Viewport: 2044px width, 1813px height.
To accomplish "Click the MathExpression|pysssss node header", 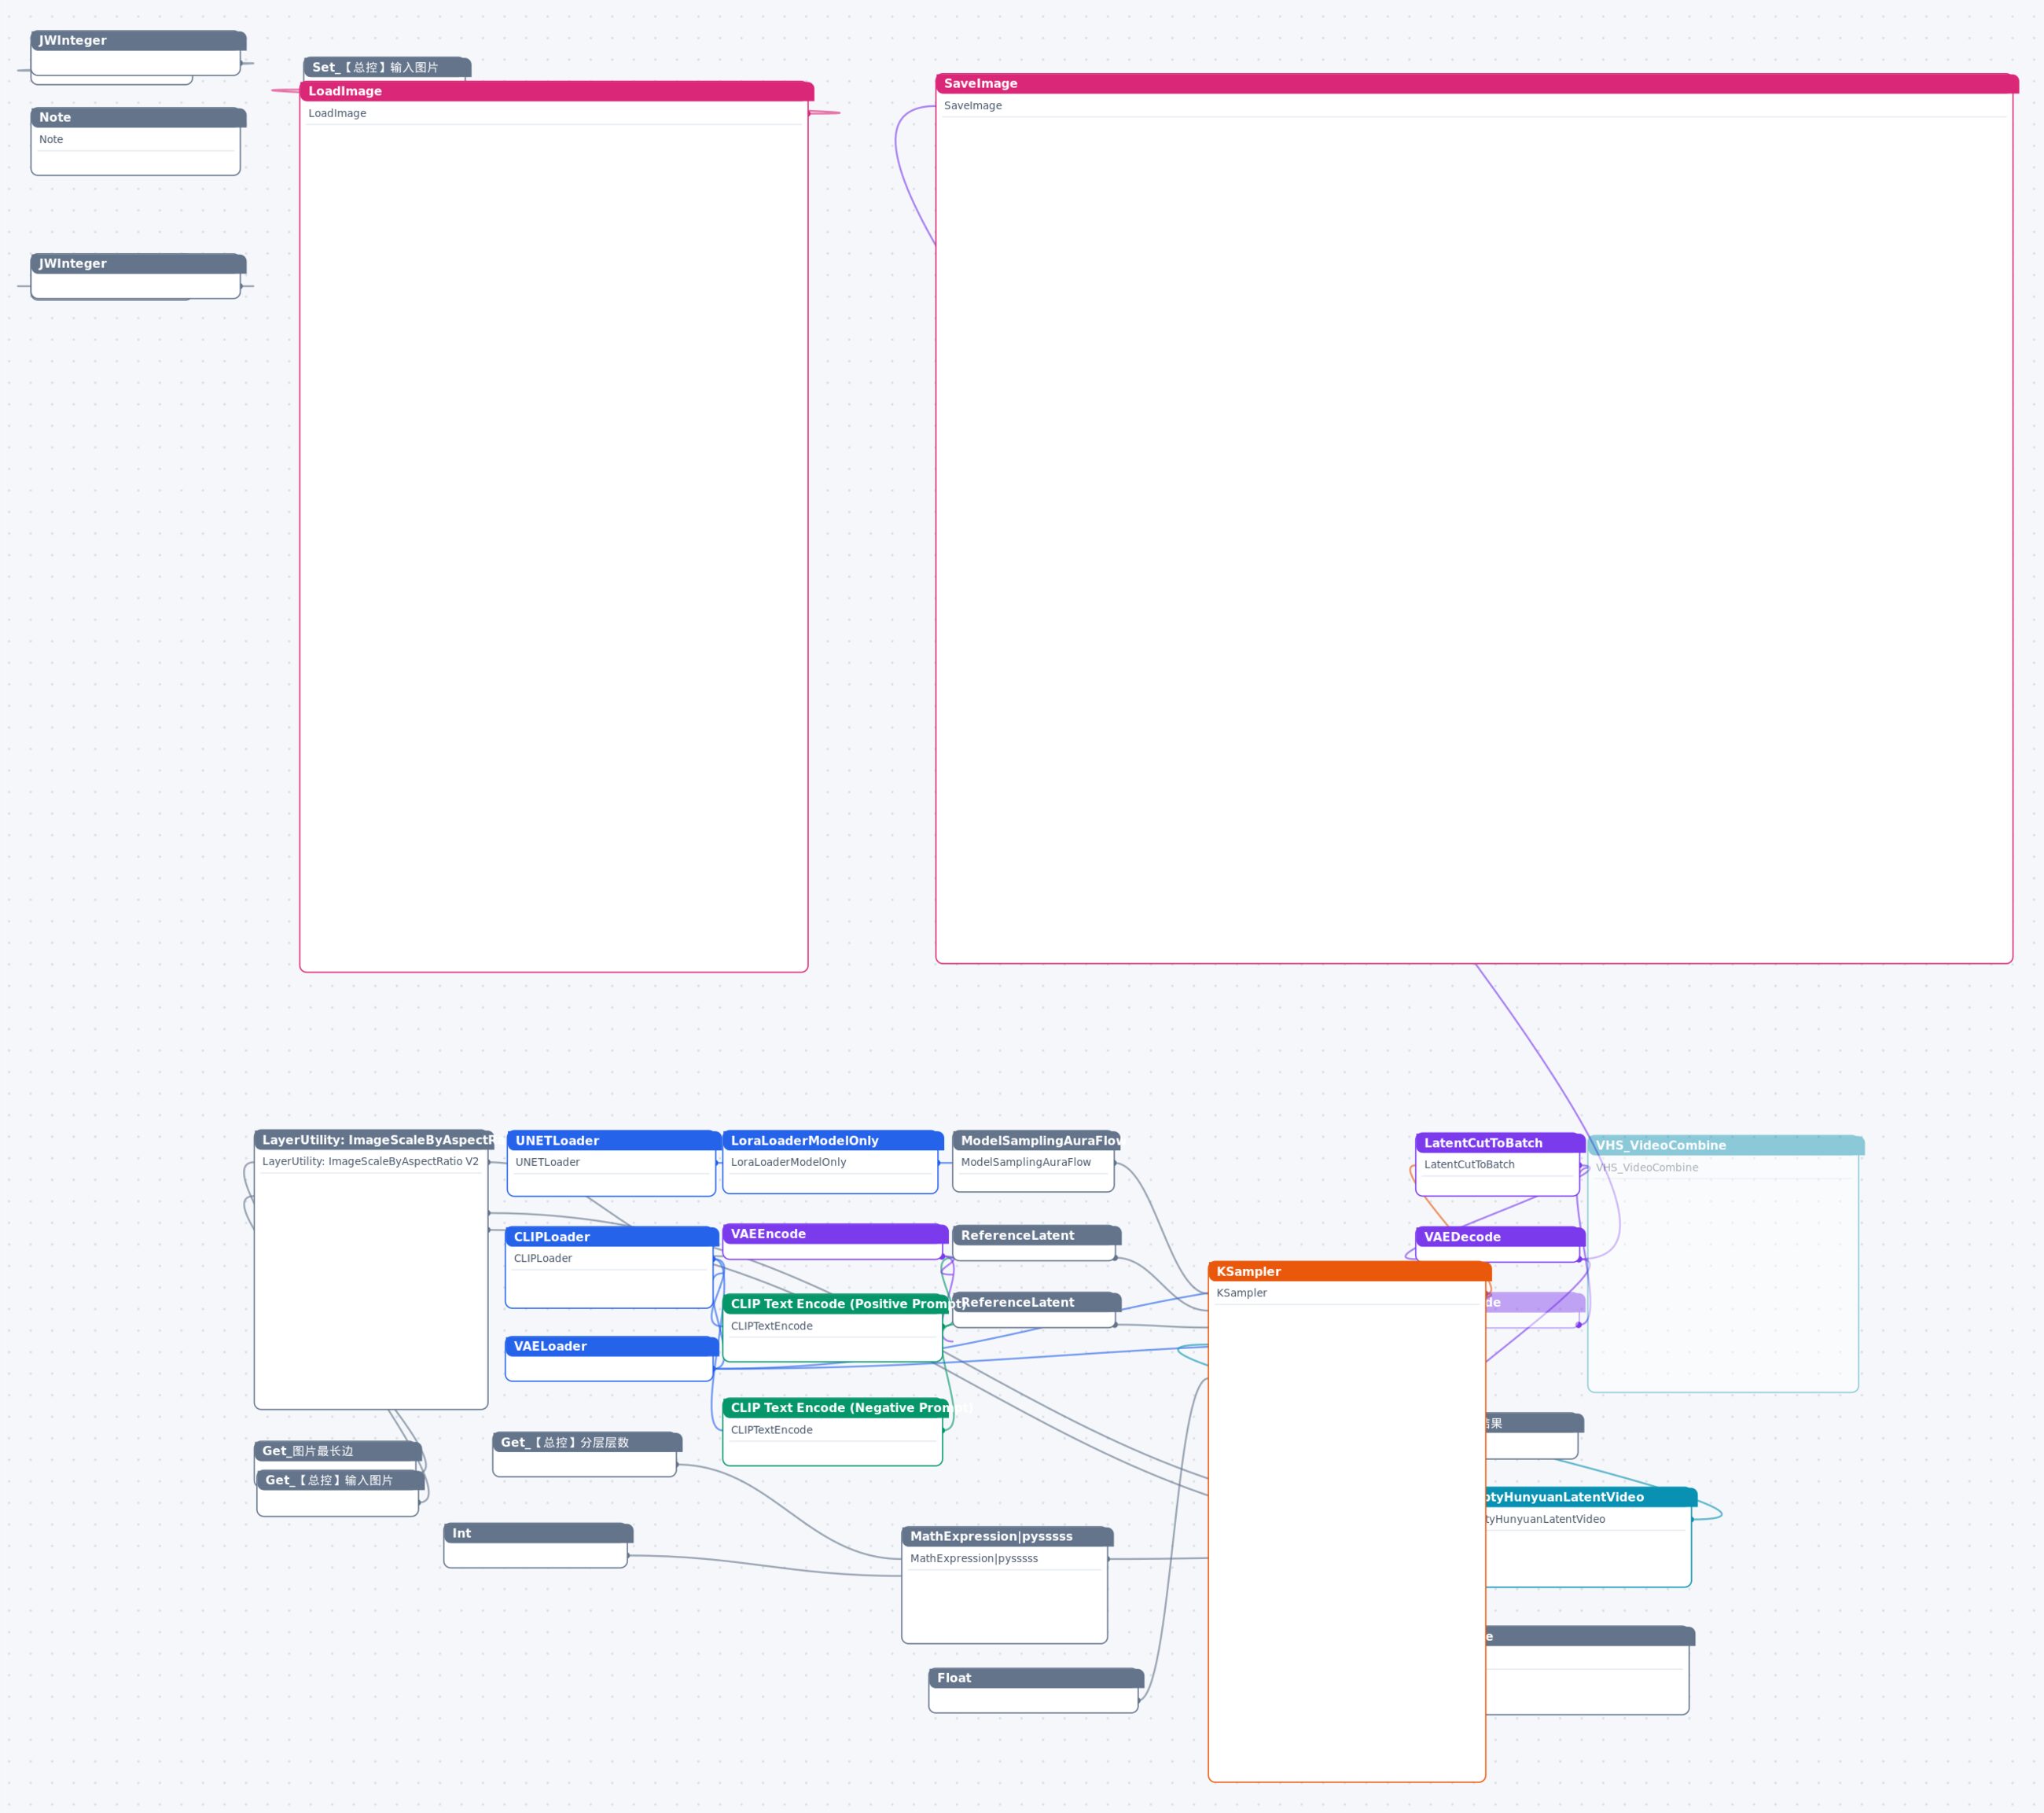I will 1007,1536.
